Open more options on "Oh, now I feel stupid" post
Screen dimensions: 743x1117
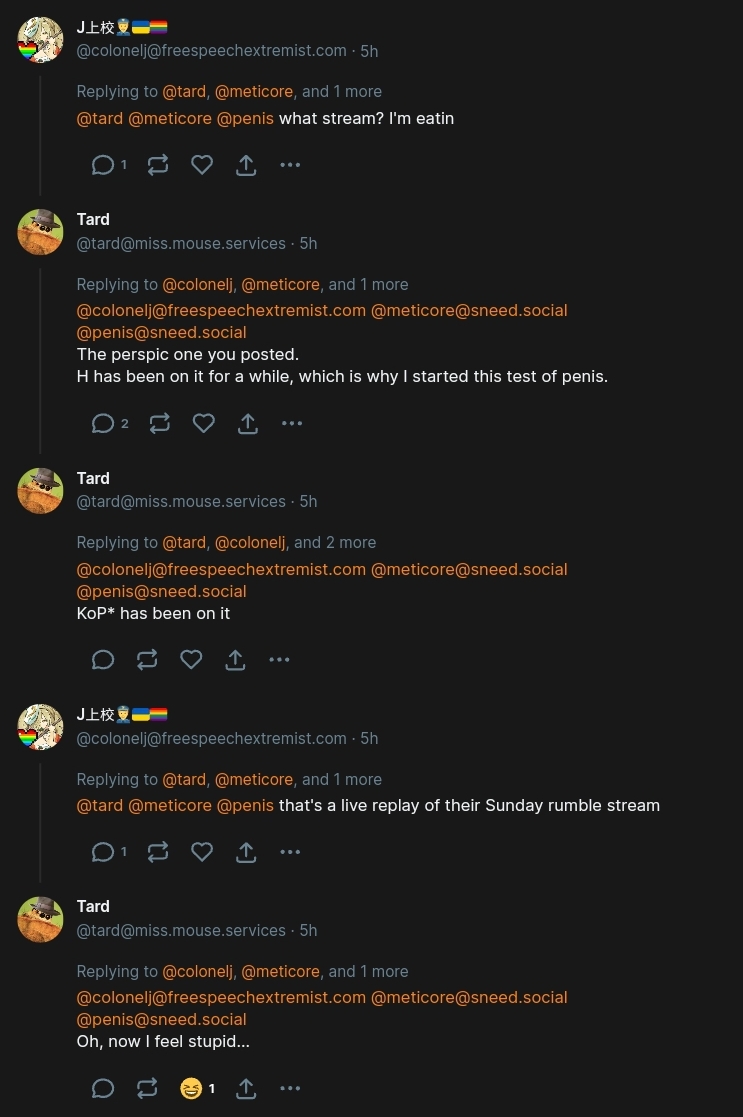pos(290,1088)
